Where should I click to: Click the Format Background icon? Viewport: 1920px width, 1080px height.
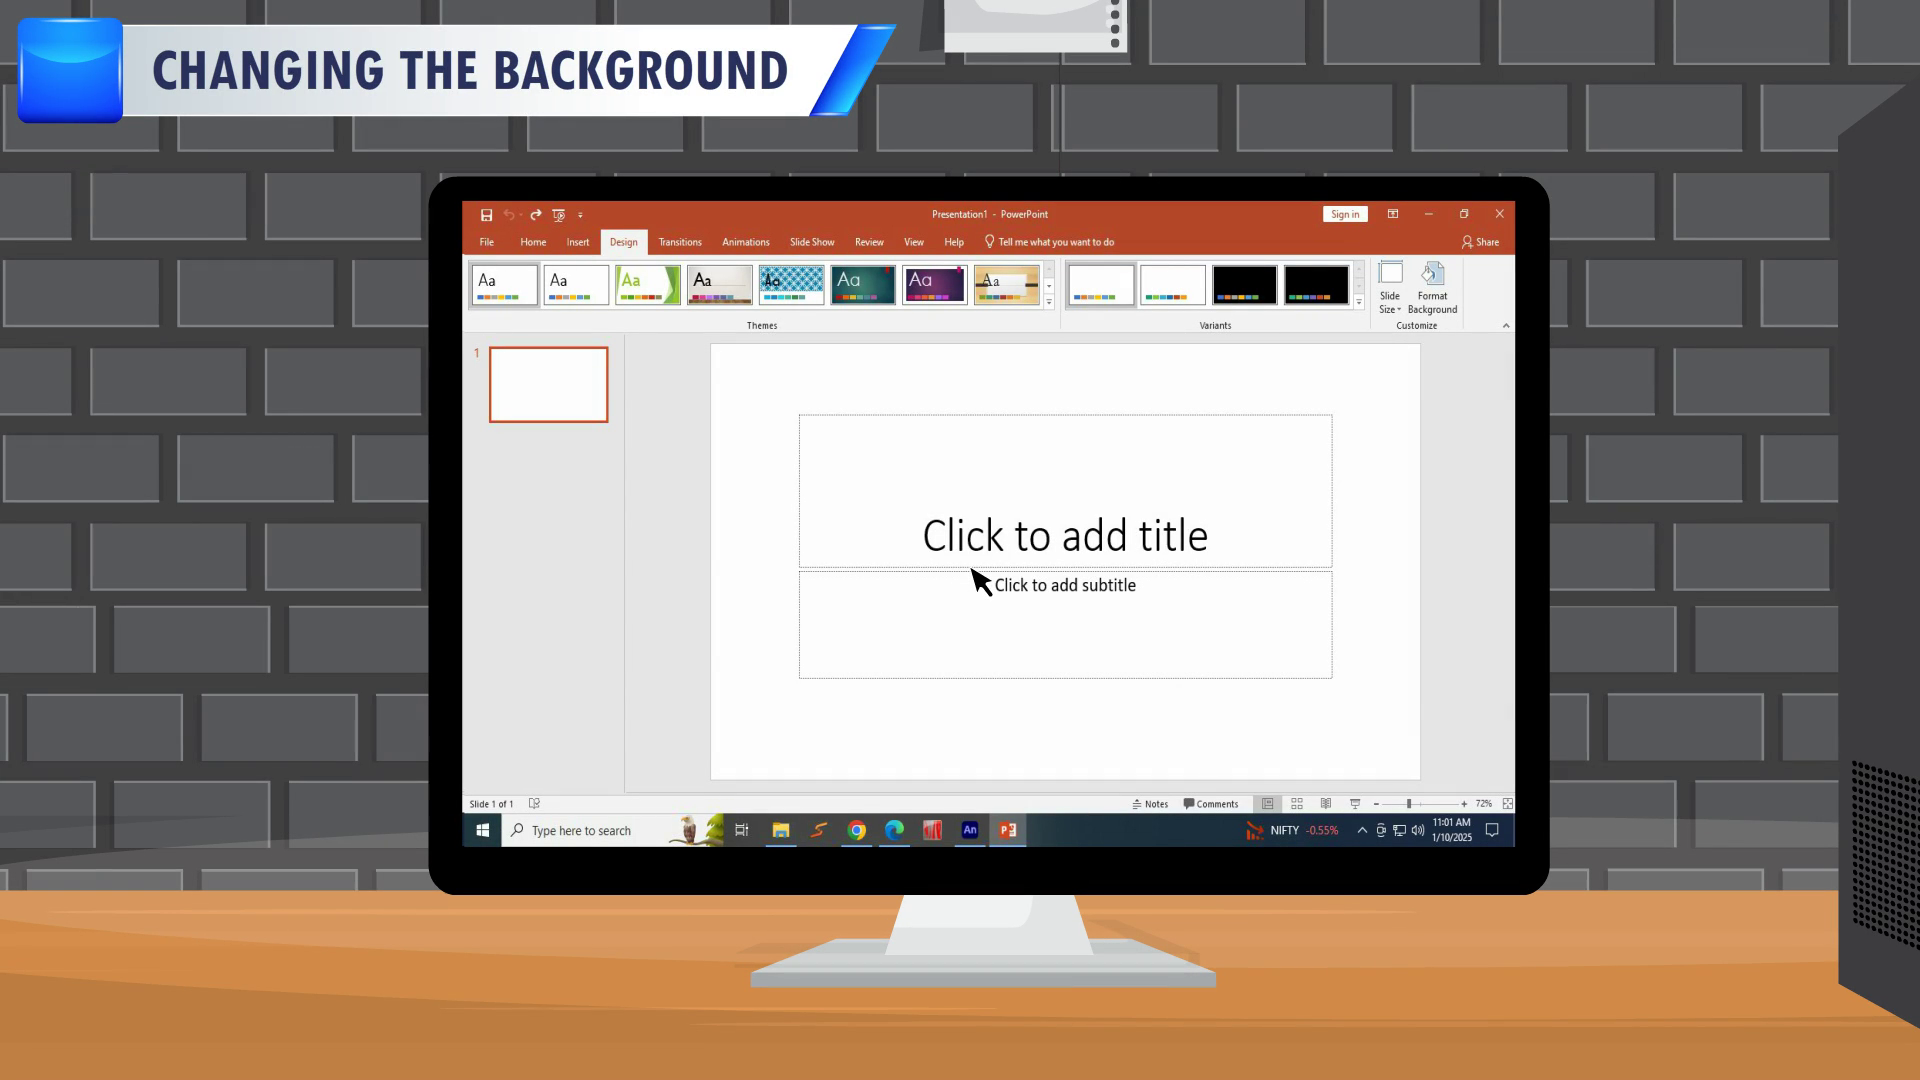(1432, 275)
